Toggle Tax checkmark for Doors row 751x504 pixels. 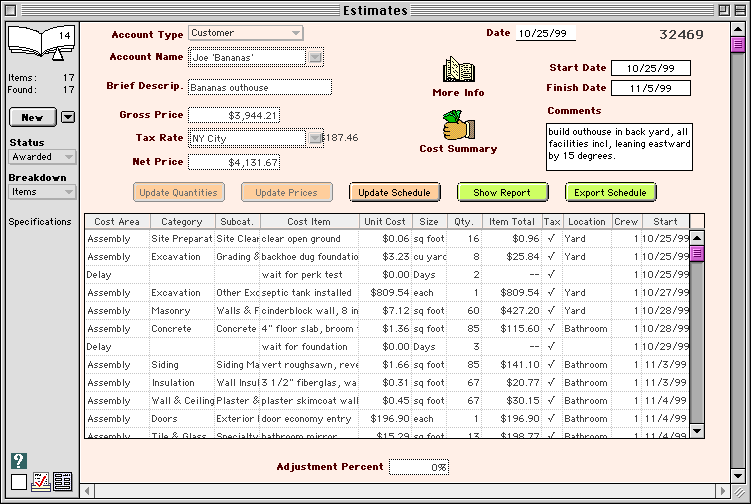click(x=552, y=418)
